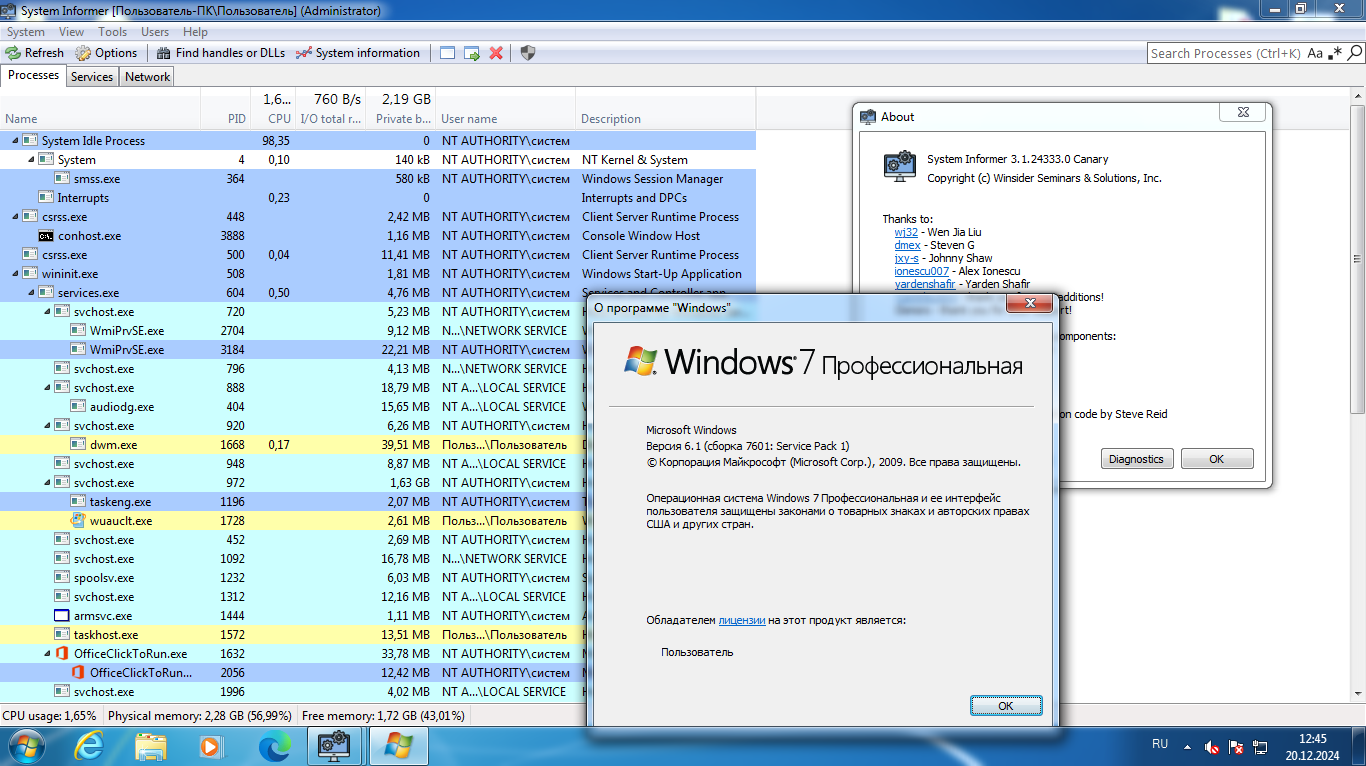Switch to the Network tab
Screen dimensions: 1366x766
[147, 77]
